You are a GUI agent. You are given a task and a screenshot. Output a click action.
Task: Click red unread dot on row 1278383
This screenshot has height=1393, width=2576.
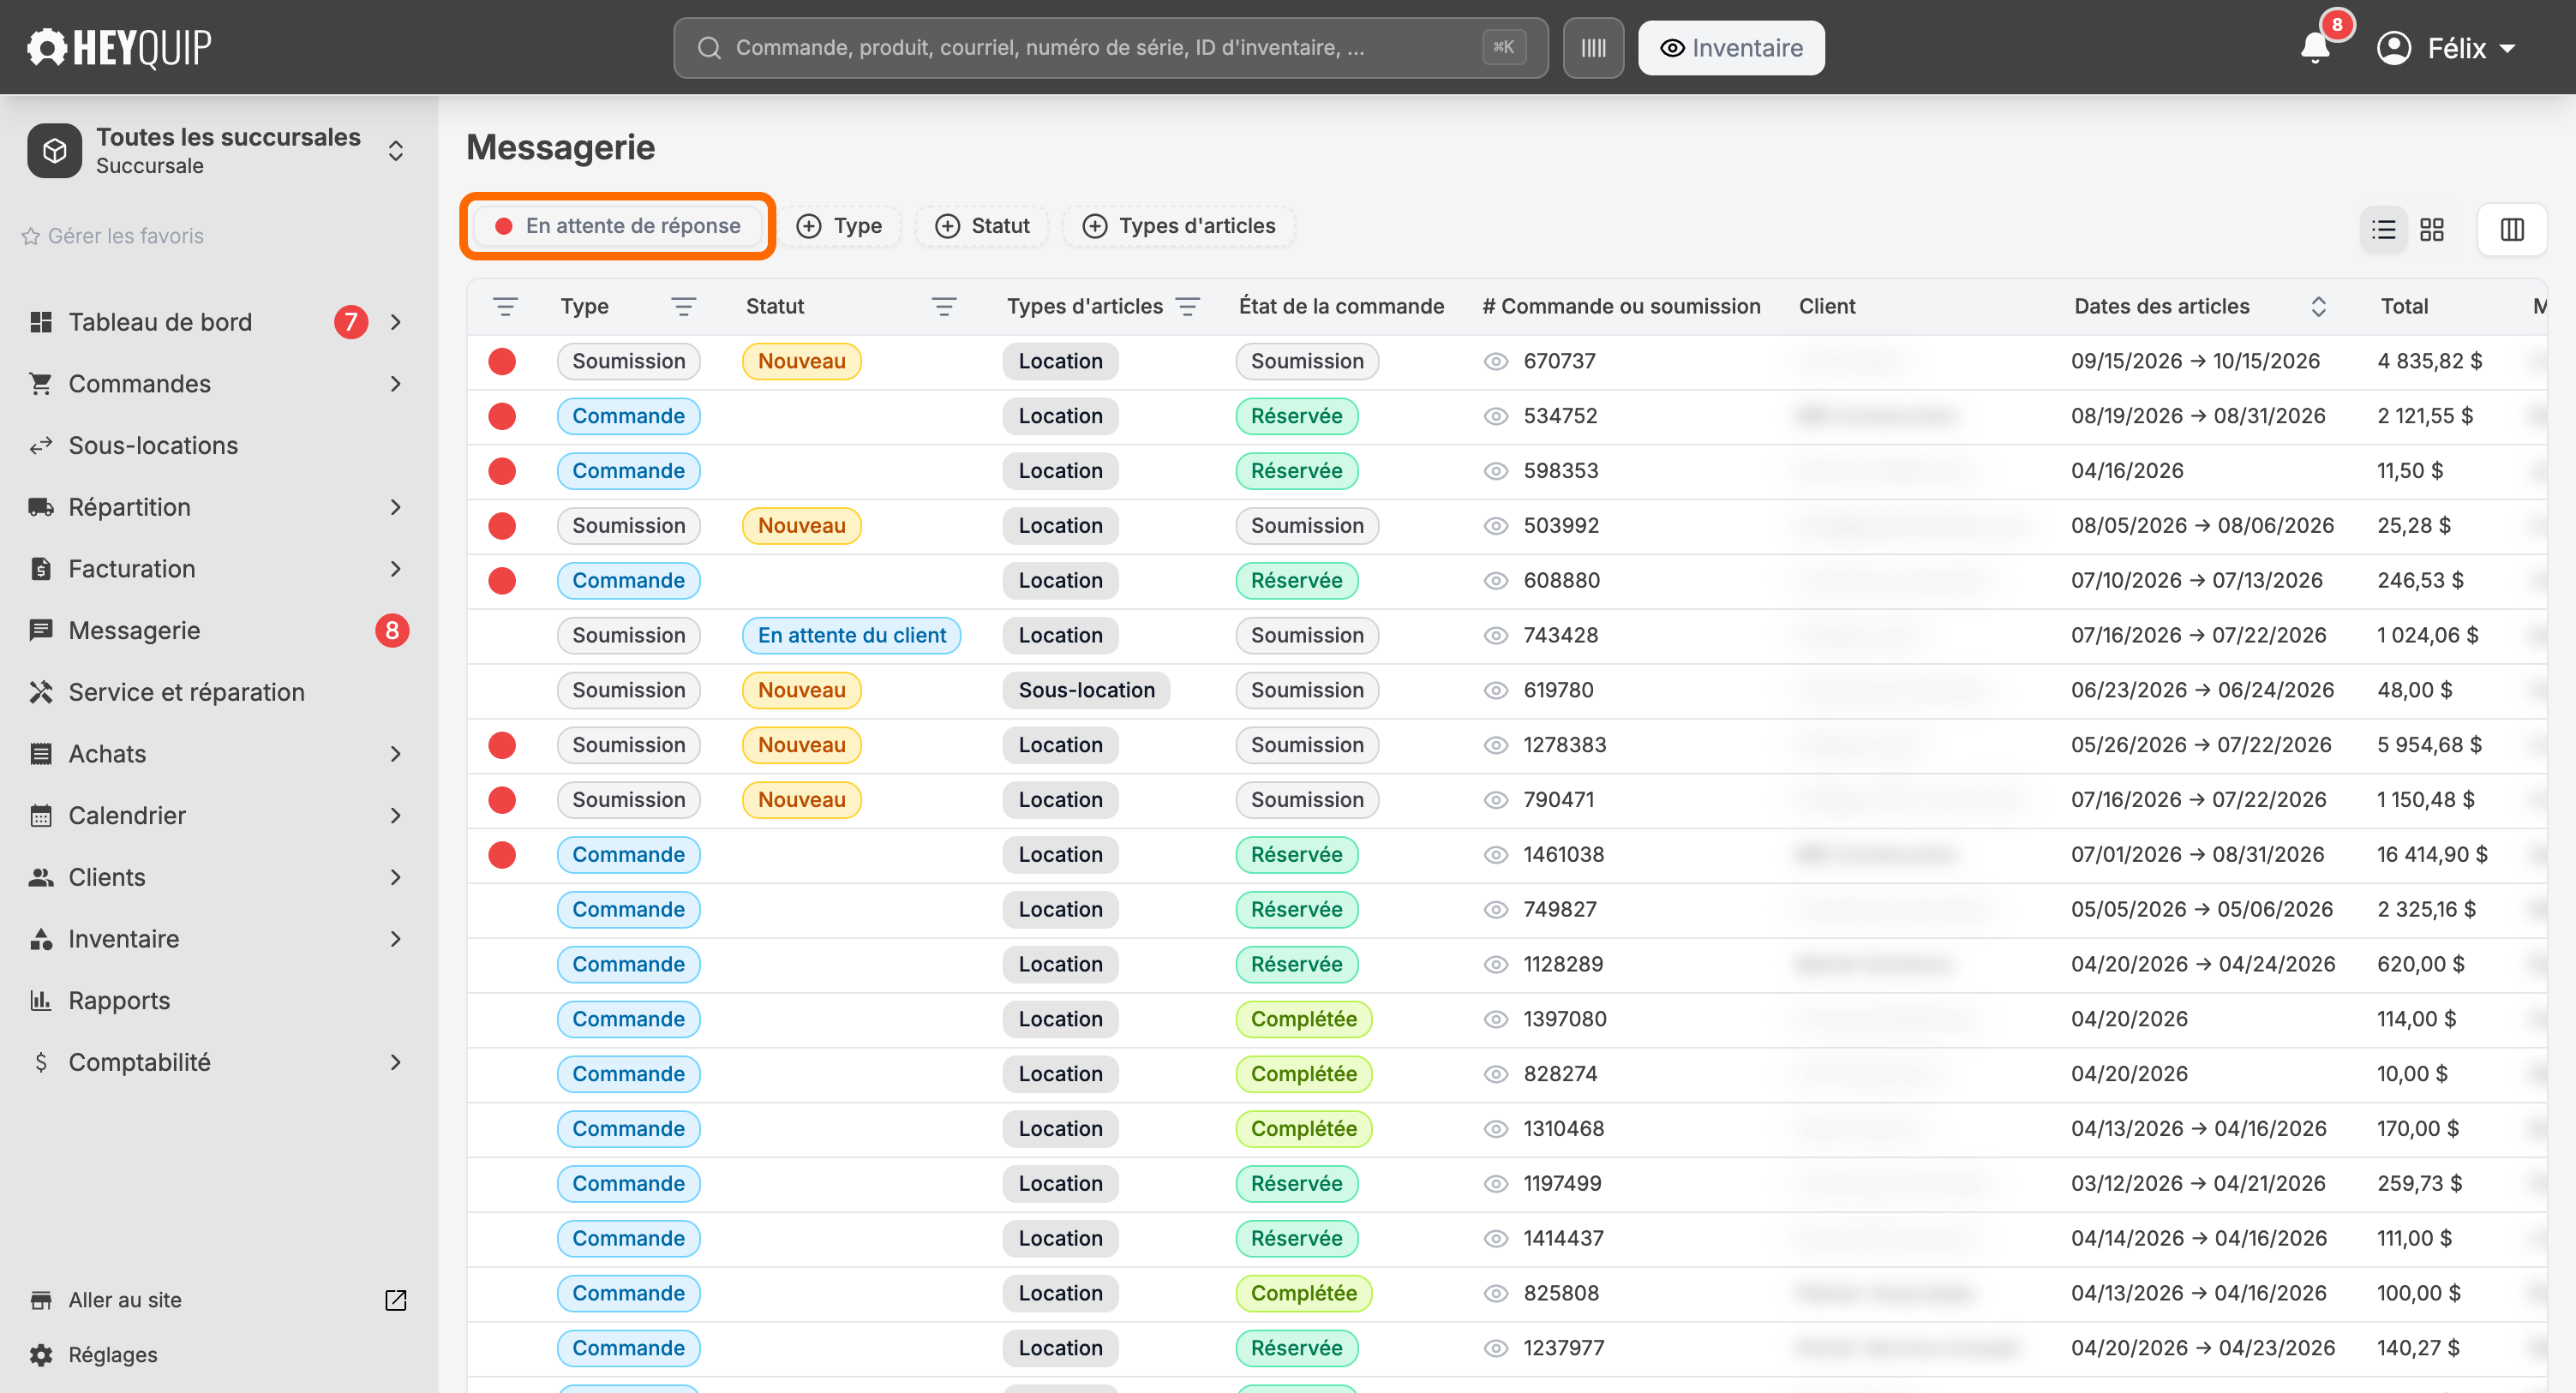coord(502,745)
